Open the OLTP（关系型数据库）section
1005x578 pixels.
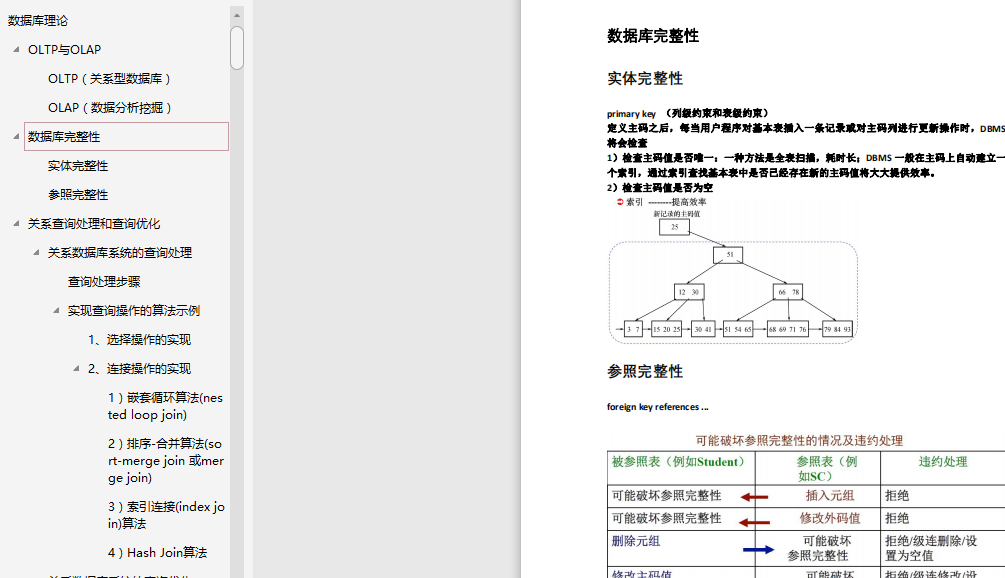click(x=110, y=78)
